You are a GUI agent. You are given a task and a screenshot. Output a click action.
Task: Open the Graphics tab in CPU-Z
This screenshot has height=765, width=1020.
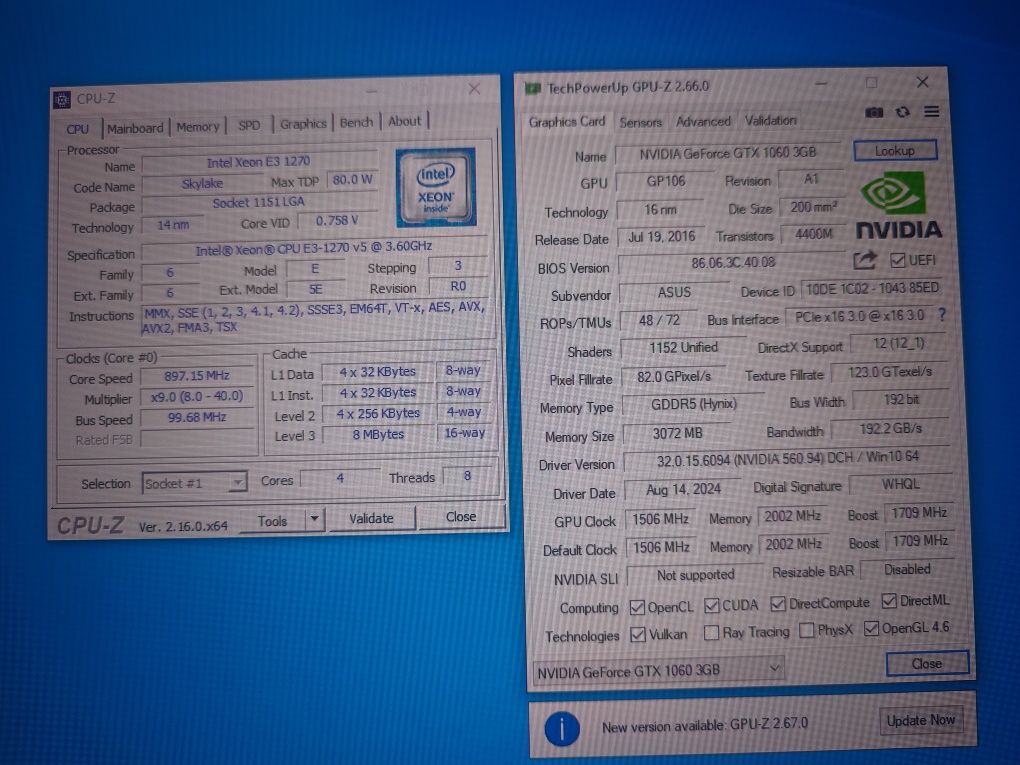[x=303, y=124]
